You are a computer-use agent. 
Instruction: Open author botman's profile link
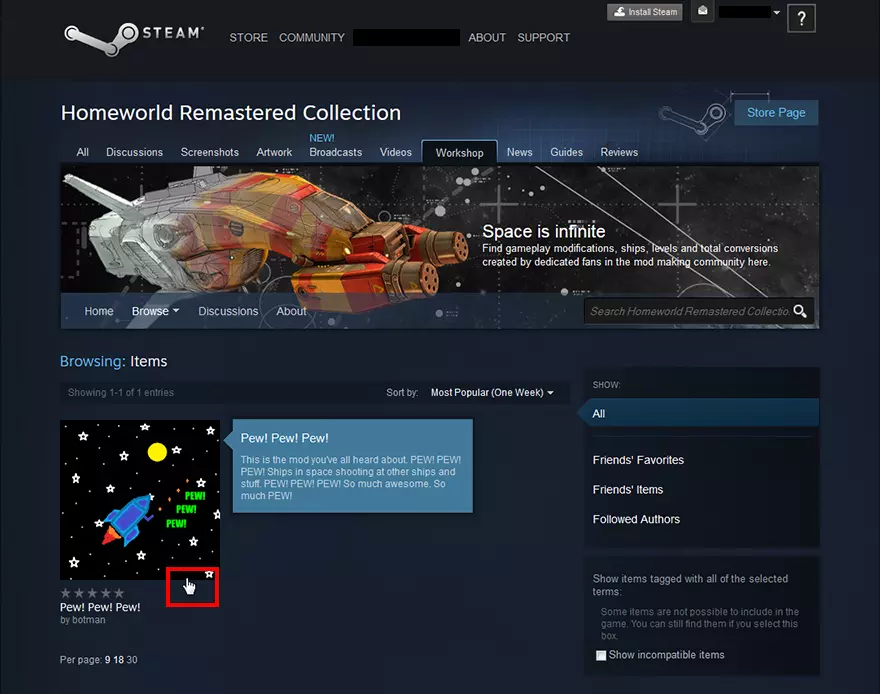[x=88, y=620]
